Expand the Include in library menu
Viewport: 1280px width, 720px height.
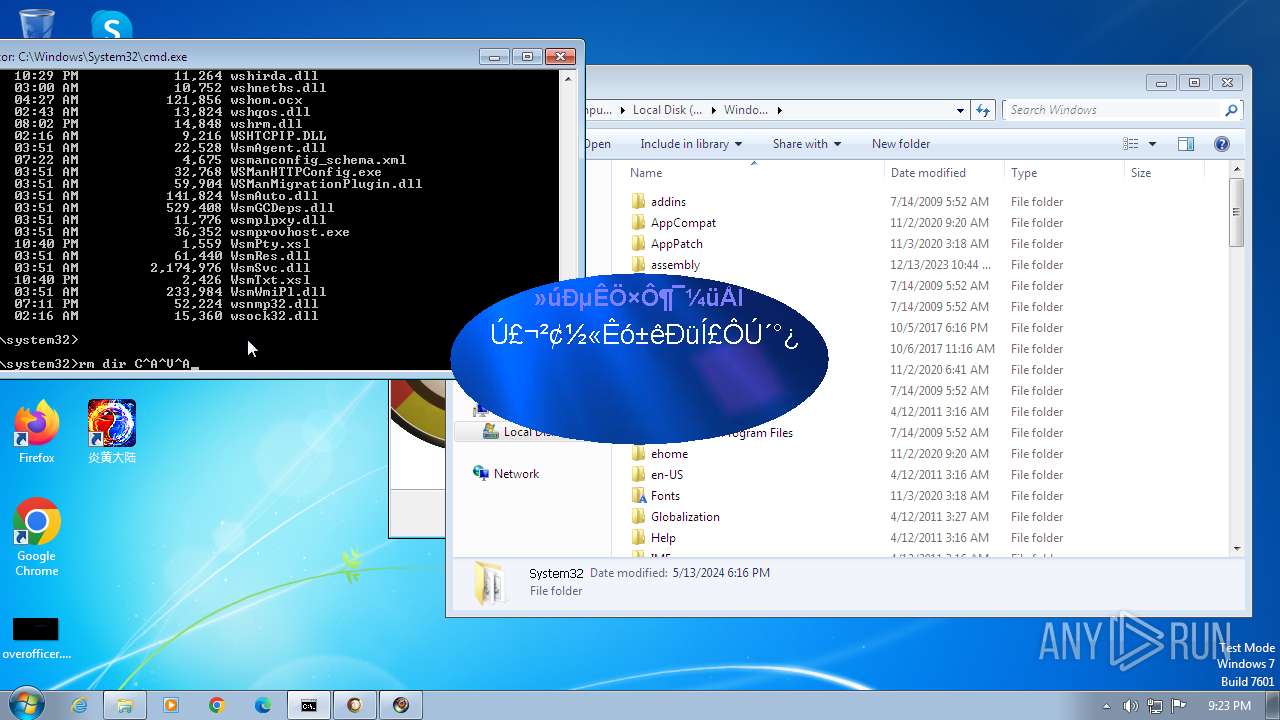[x=691, y=144]
